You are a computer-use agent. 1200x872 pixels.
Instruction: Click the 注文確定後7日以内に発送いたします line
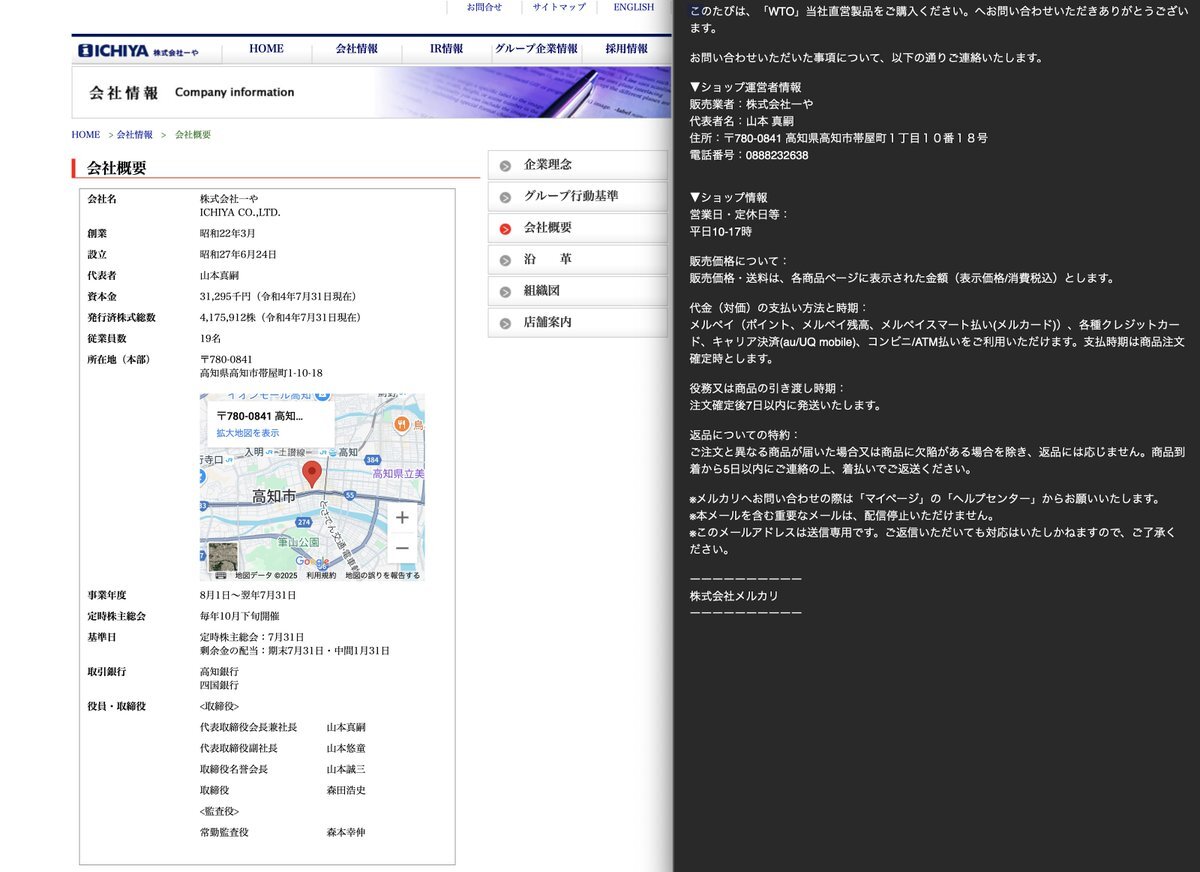tap(785, 405)
